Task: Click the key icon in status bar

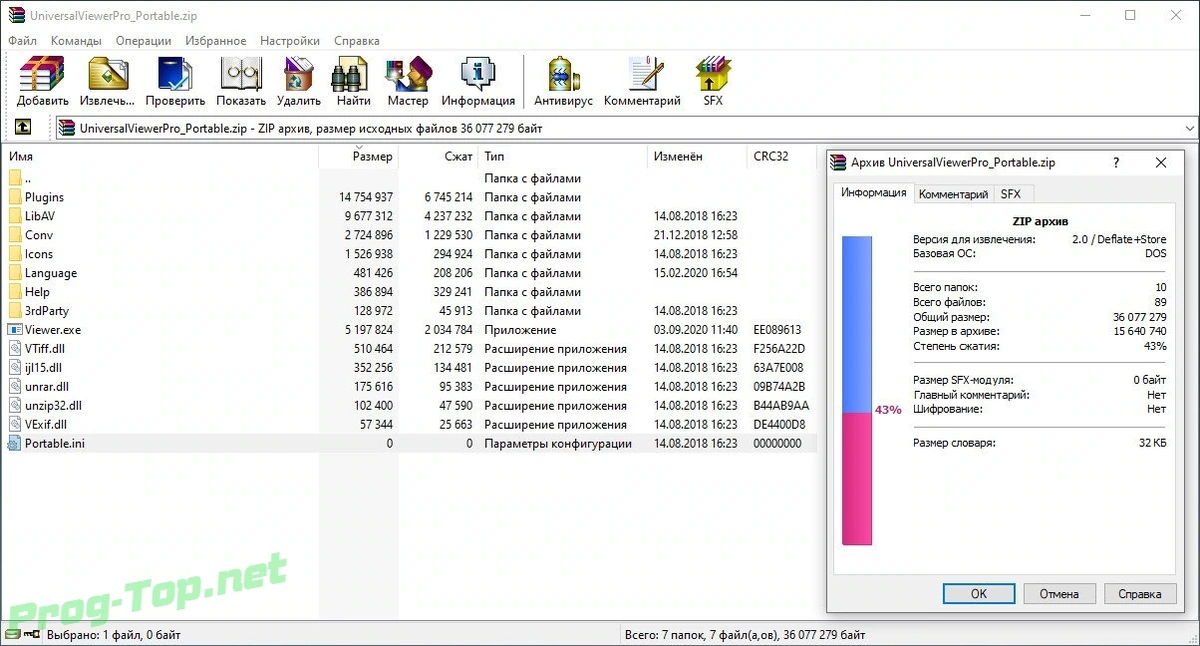Action: pos(30,634)
